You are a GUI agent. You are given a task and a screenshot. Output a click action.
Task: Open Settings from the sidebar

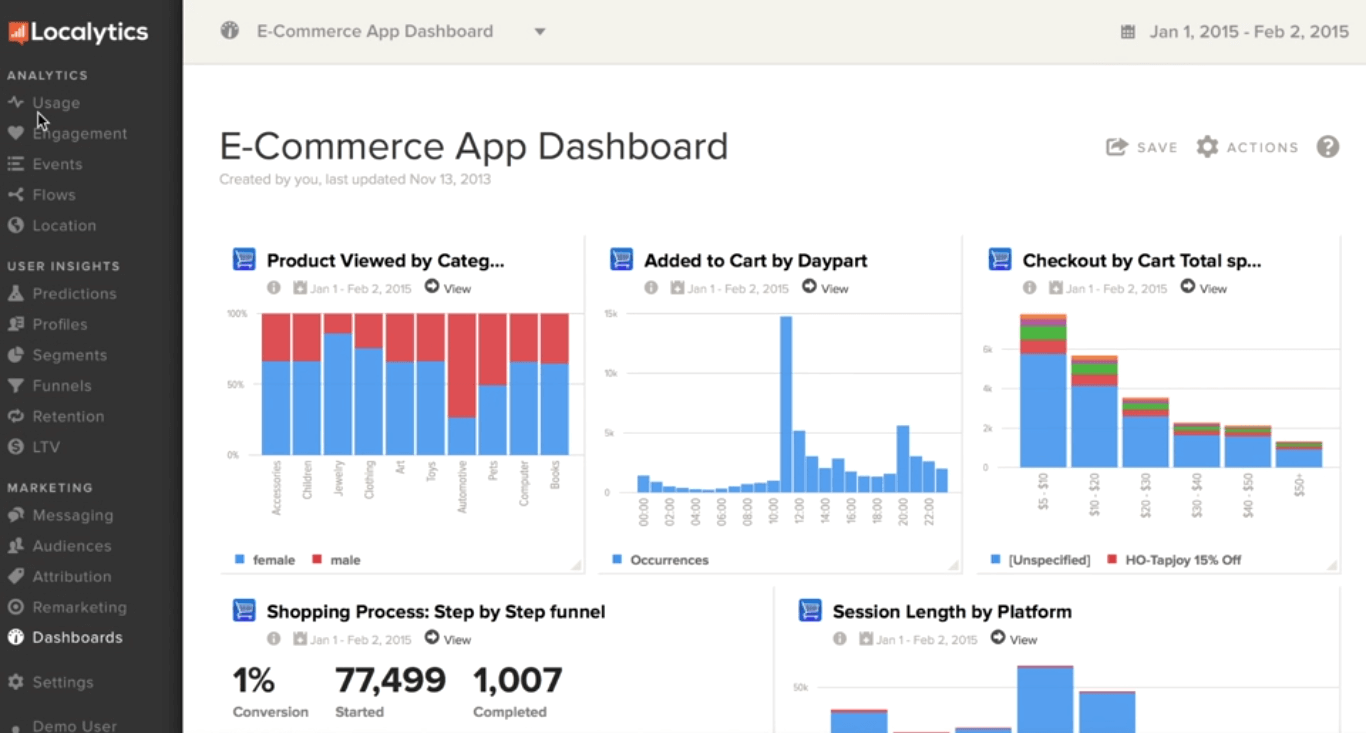click(63, 682)
